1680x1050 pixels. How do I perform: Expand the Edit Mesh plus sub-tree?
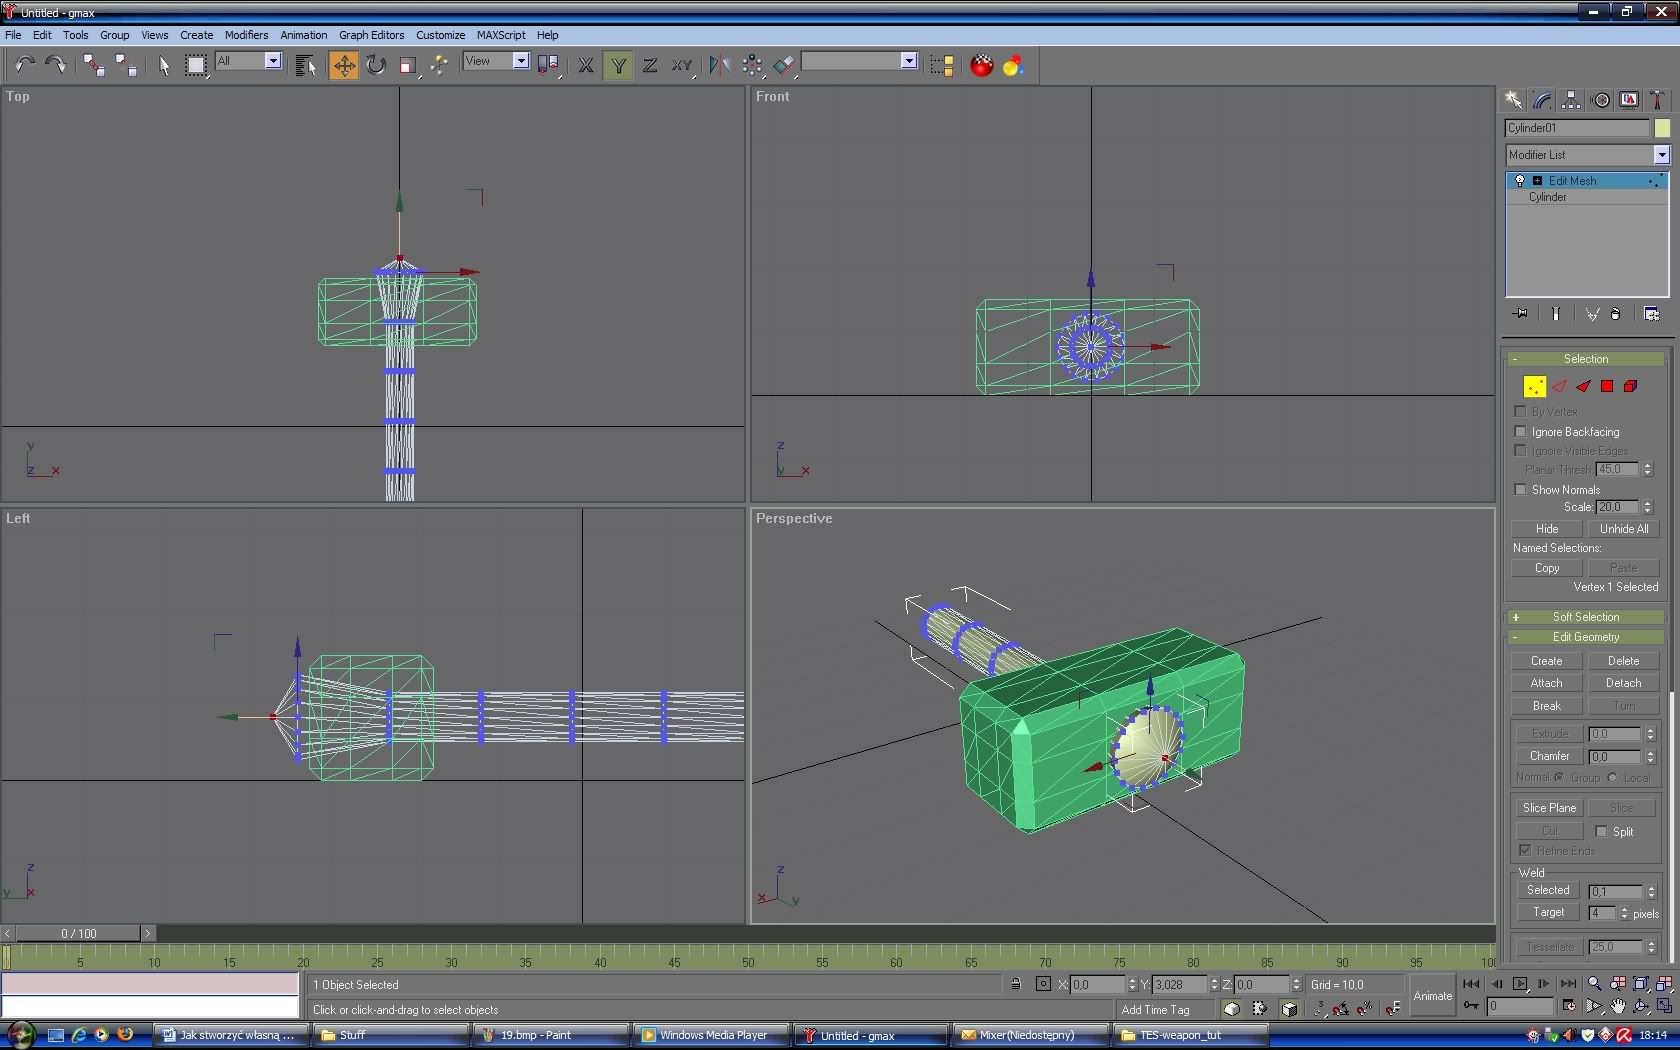pos(1537,181)
